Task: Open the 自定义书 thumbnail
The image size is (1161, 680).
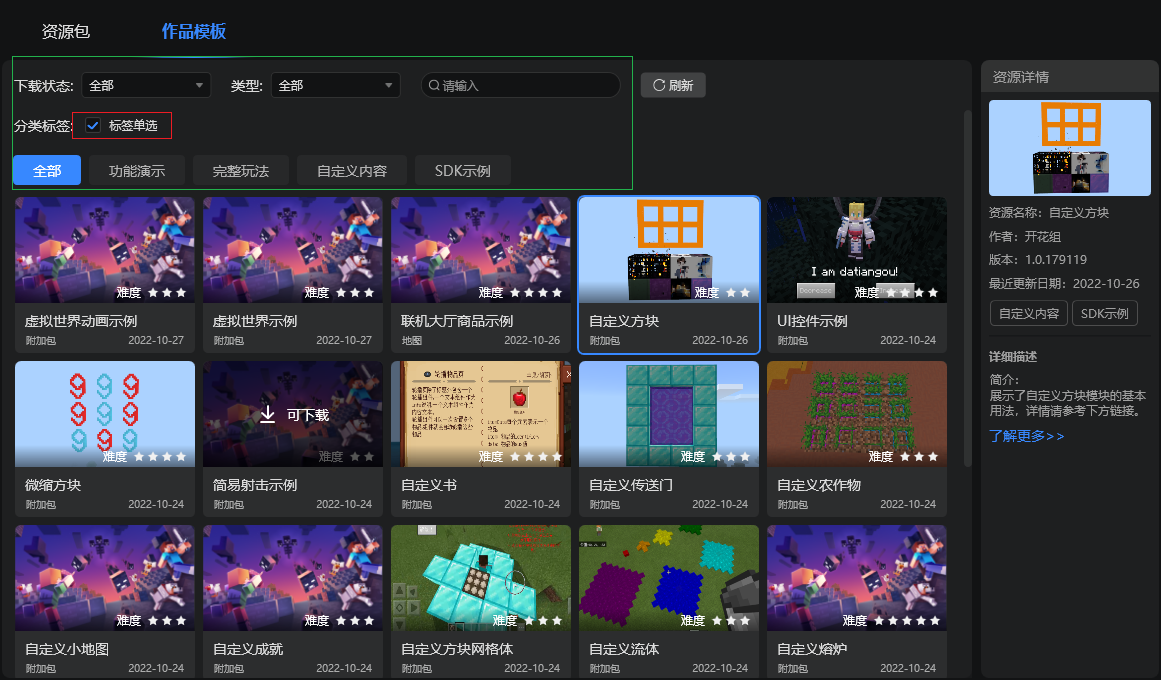Action: pos(481,413)
